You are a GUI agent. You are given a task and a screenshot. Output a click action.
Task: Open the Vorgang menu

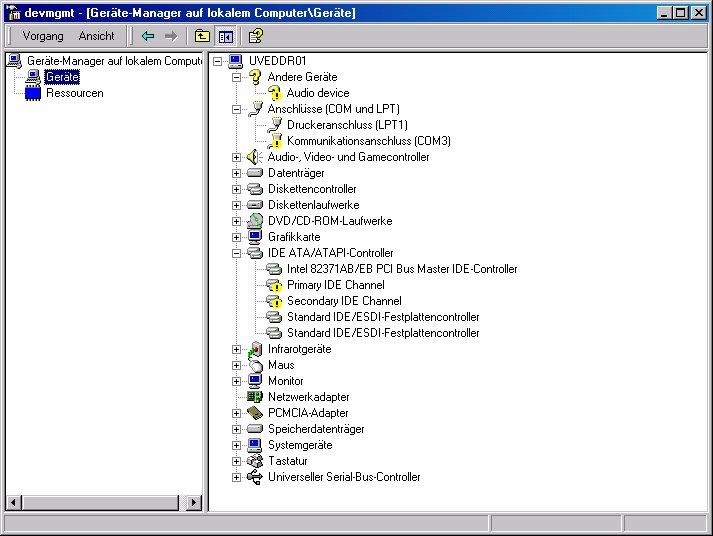click(43, 36)
